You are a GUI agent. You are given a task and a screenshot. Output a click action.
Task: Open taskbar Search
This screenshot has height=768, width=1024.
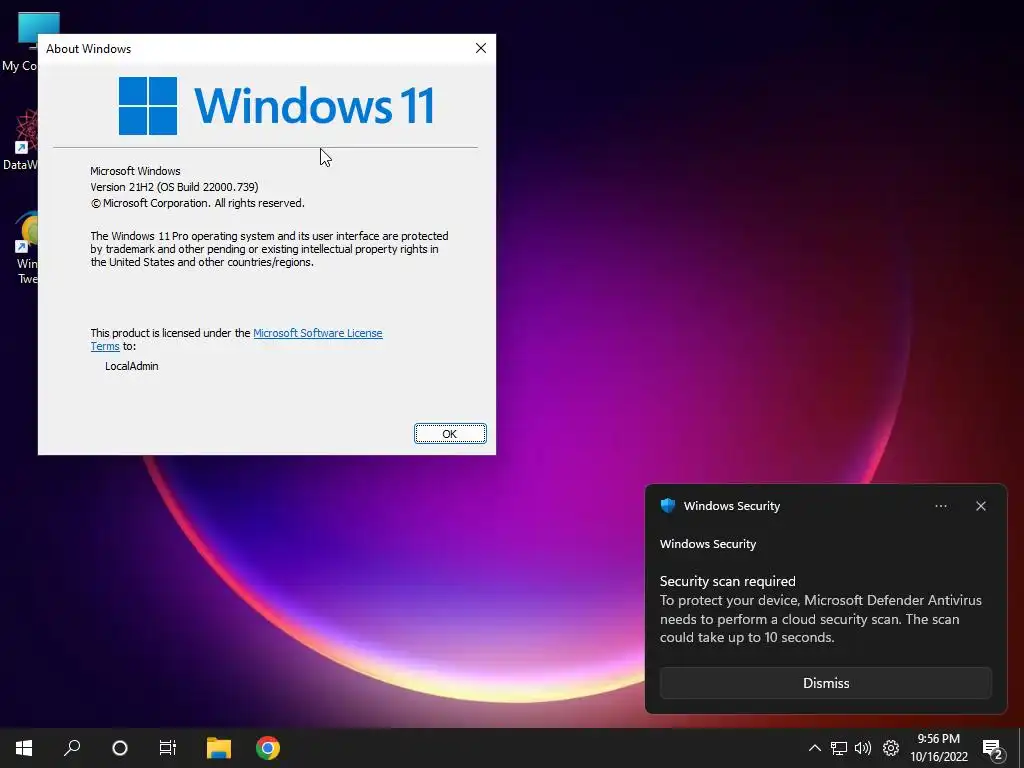72,748
